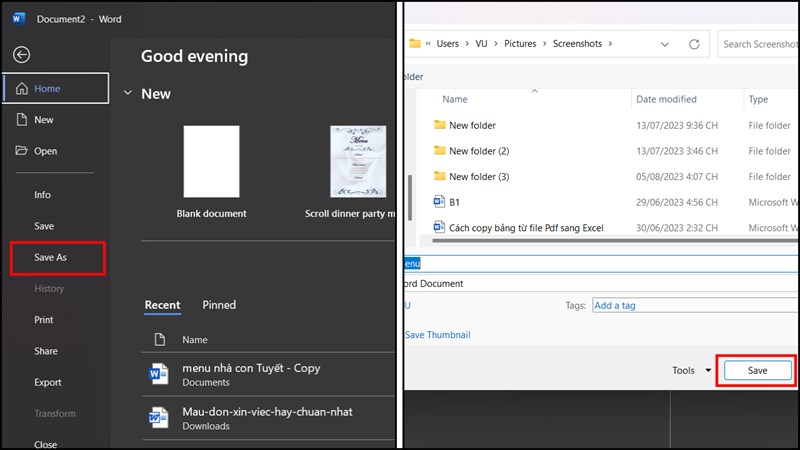Click the Search Screenshots box
Screen dimensions: 800x450
[758, 44]
